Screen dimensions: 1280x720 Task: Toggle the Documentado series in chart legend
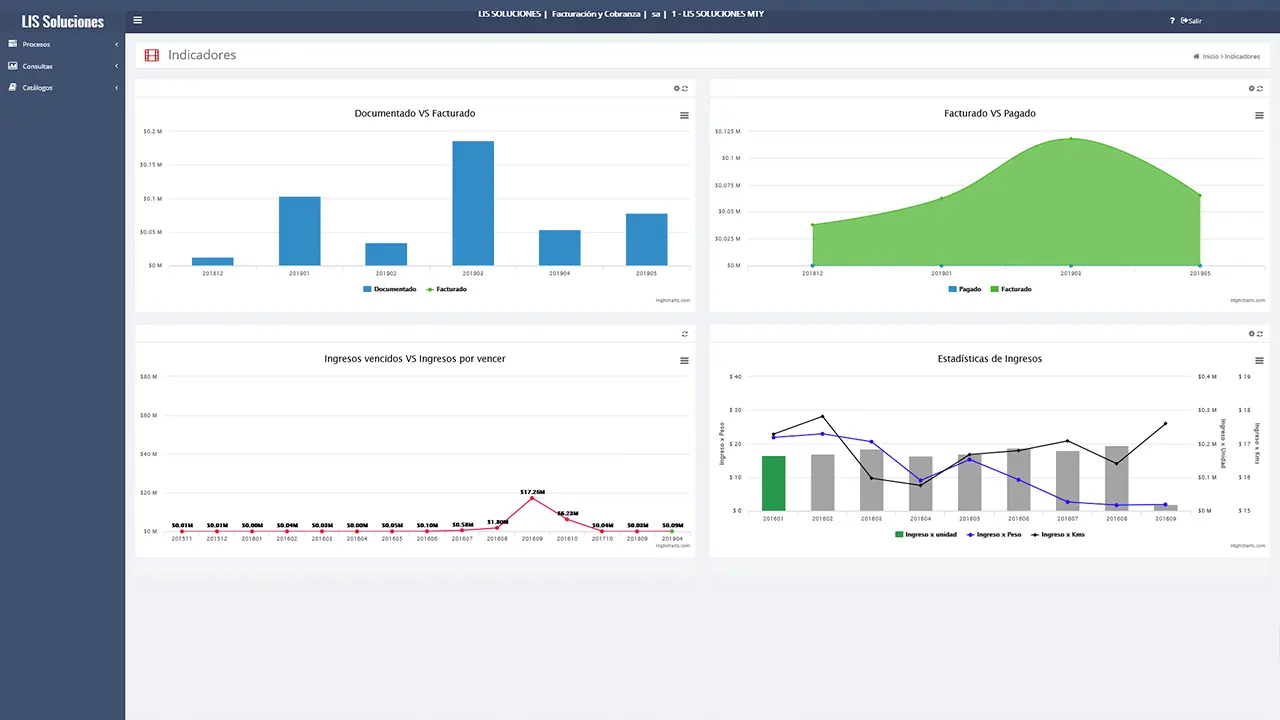click(x=389, y=289)
